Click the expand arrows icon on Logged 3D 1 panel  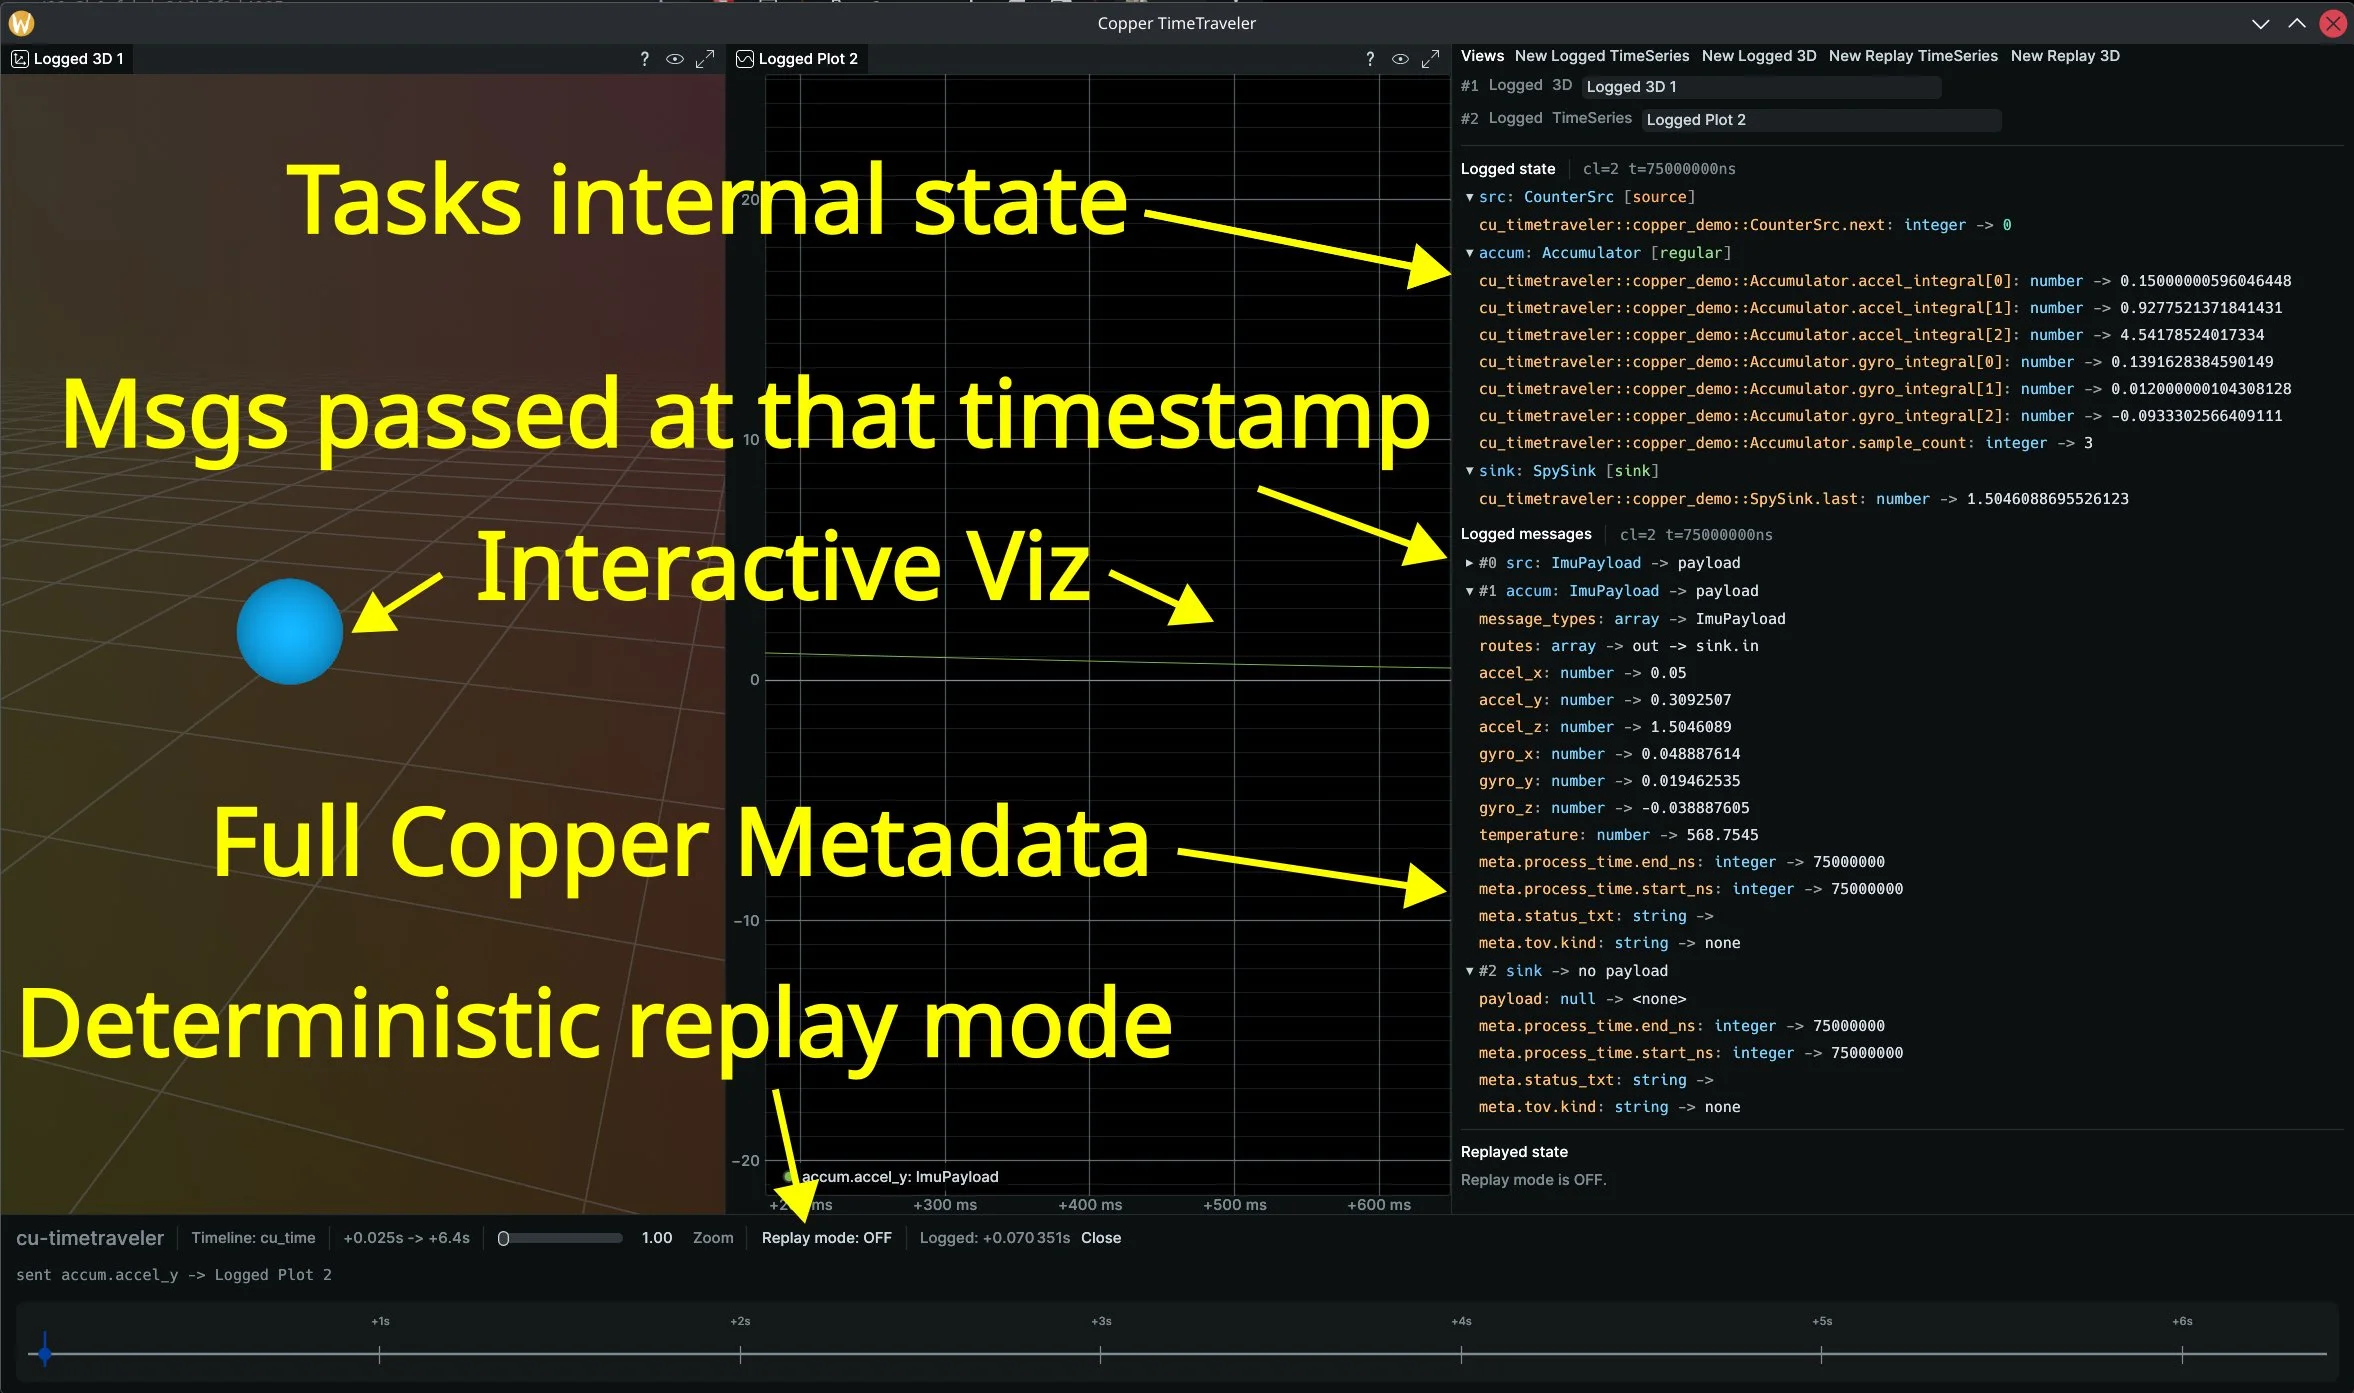(x=705, y=58)
